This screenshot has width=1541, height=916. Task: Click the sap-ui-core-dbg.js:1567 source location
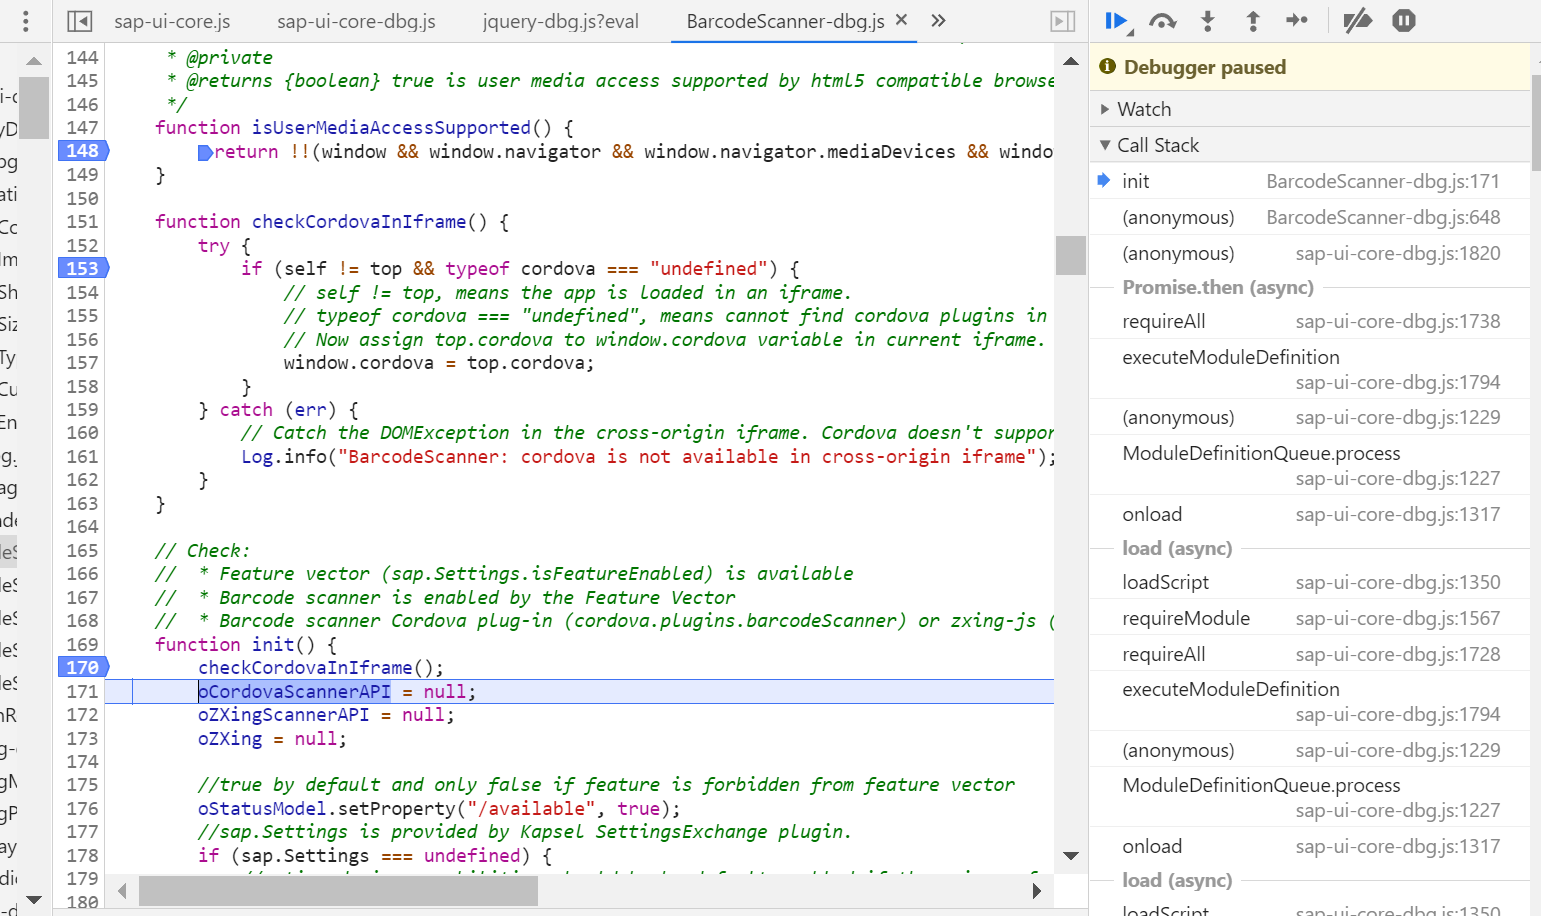click(1398, 618)
